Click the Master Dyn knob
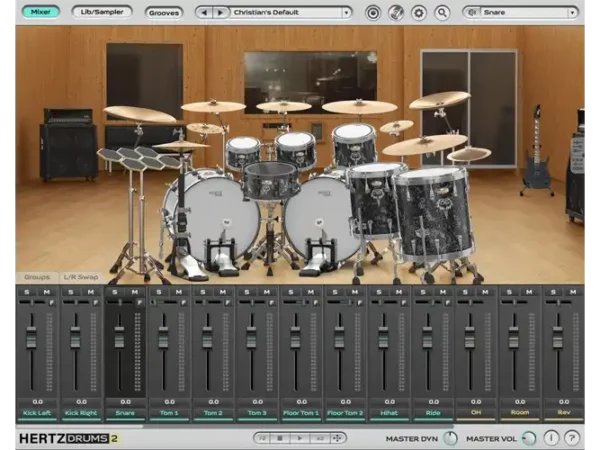This screenshot has height=450, width=600. (x=450, y=439)
